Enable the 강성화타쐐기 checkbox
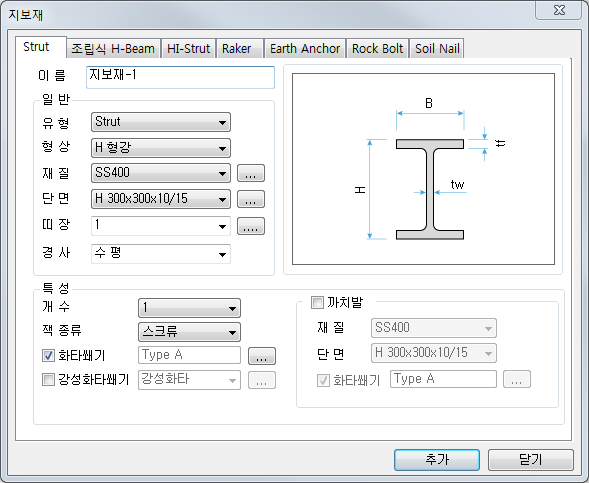Screen dimensions: 589x483 click(x=48, y=379)
